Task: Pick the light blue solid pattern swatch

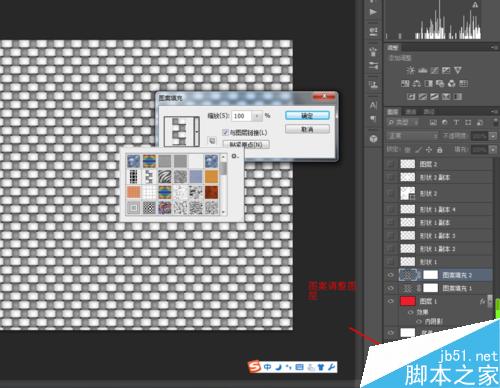Action: 196,177
